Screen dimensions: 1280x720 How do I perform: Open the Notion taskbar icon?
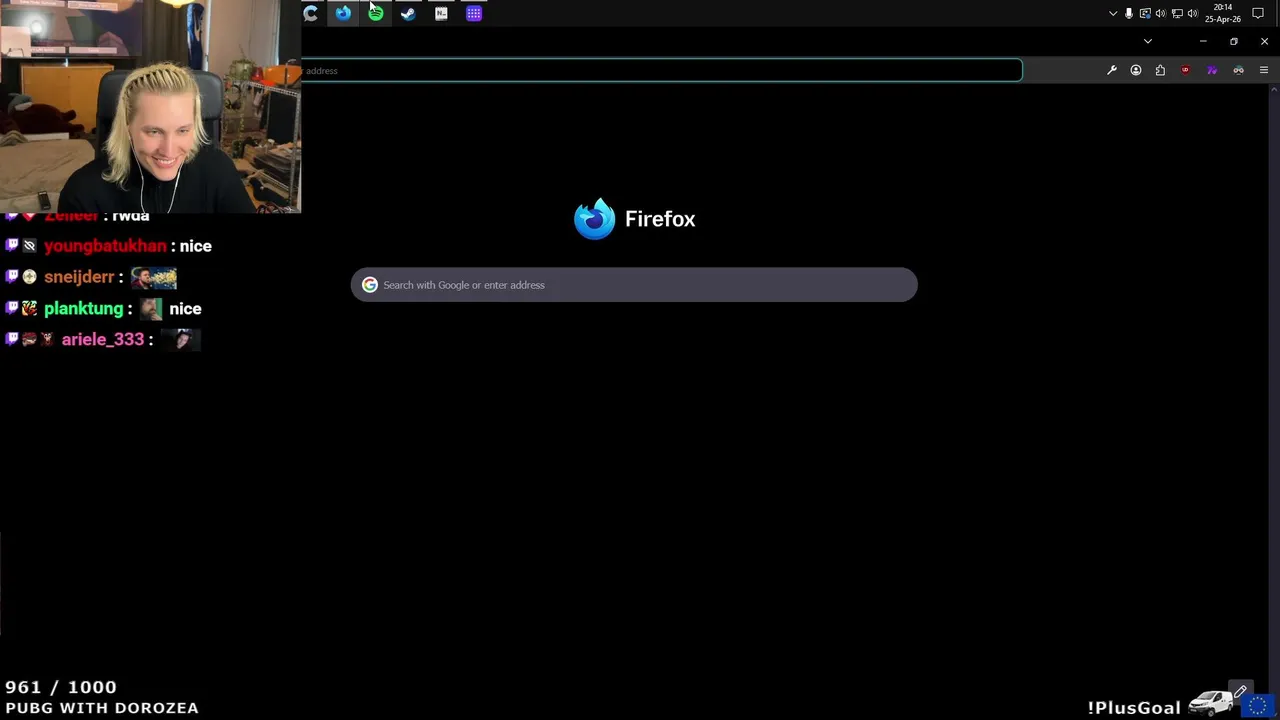441,13
